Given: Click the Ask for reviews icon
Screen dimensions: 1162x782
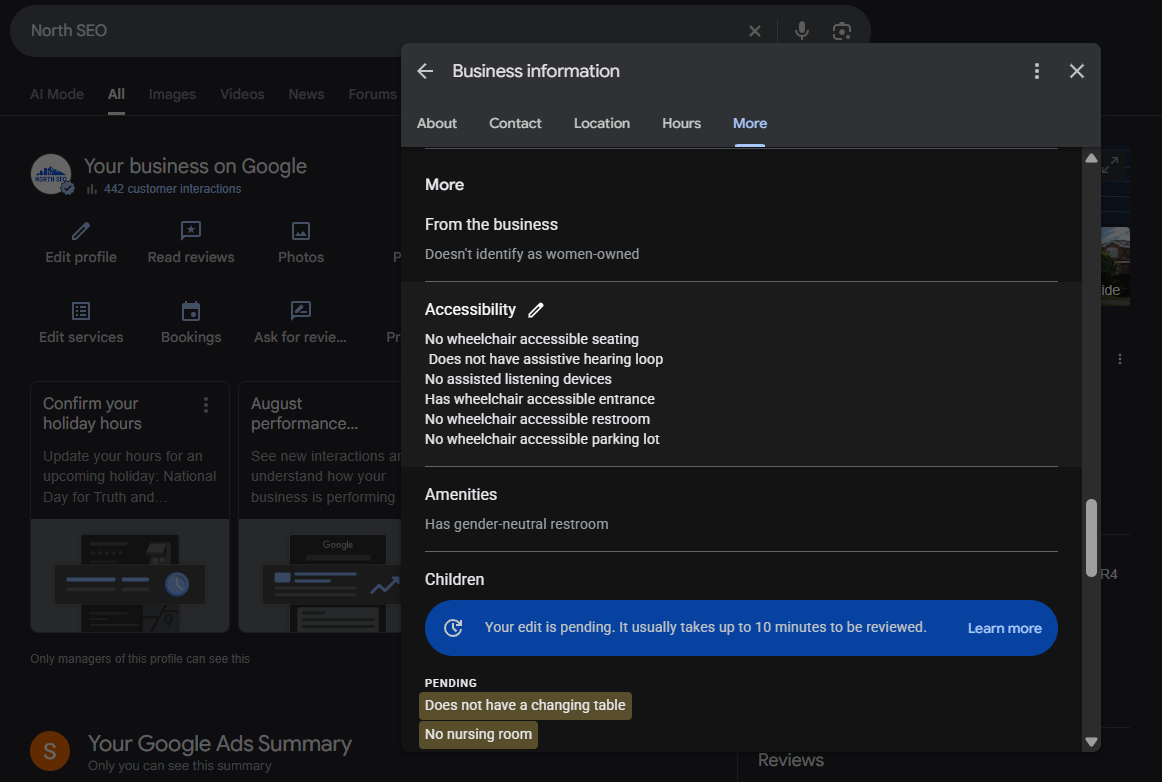Looking at the screenshot, I should pyautogui.click(x=301, y=311).
